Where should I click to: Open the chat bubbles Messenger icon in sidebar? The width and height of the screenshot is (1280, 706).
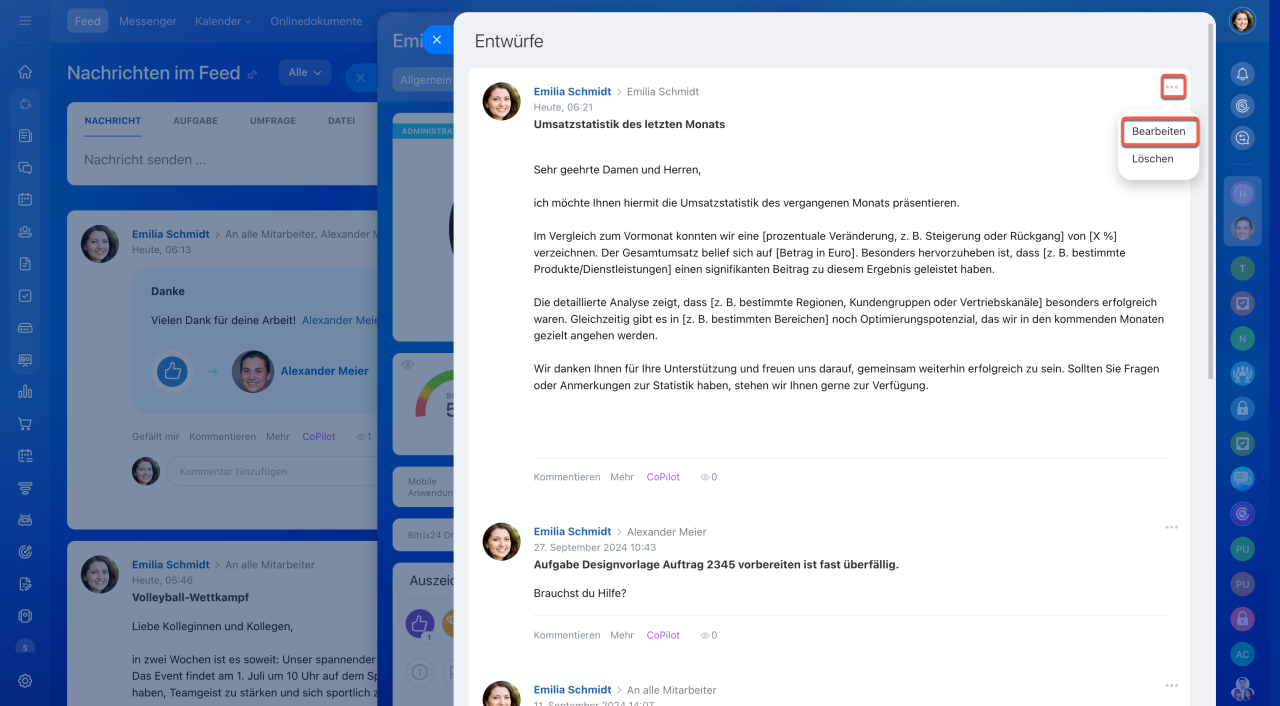(25, 168)
